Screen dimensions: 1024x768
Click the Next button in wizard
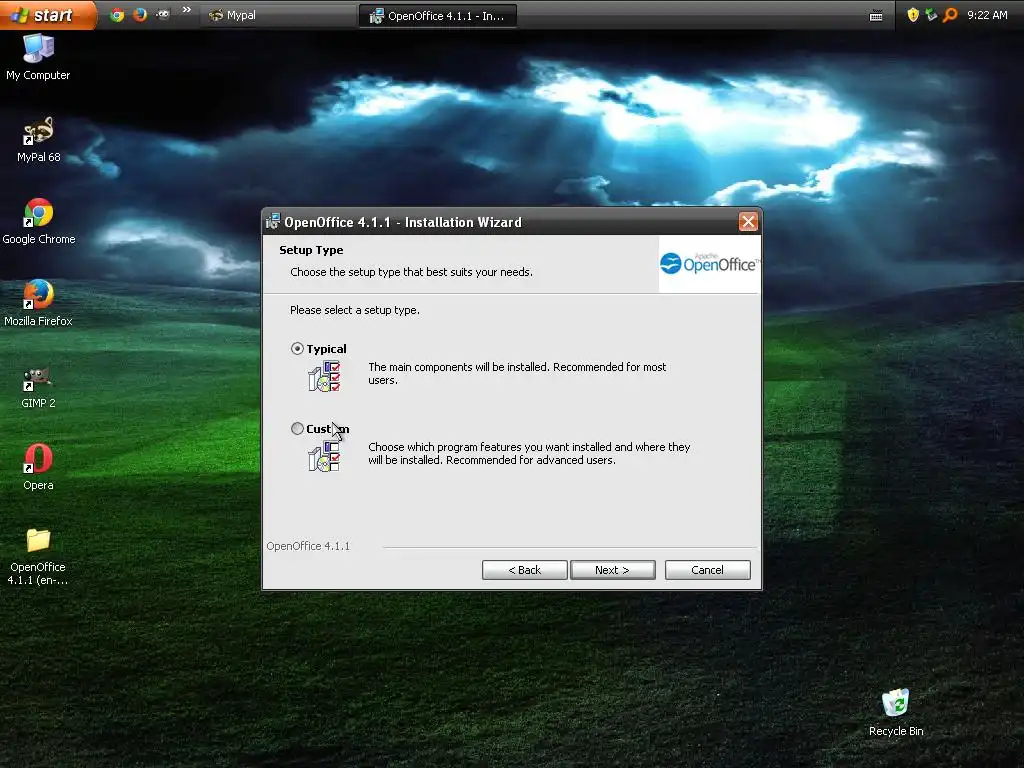coord(613,570)
